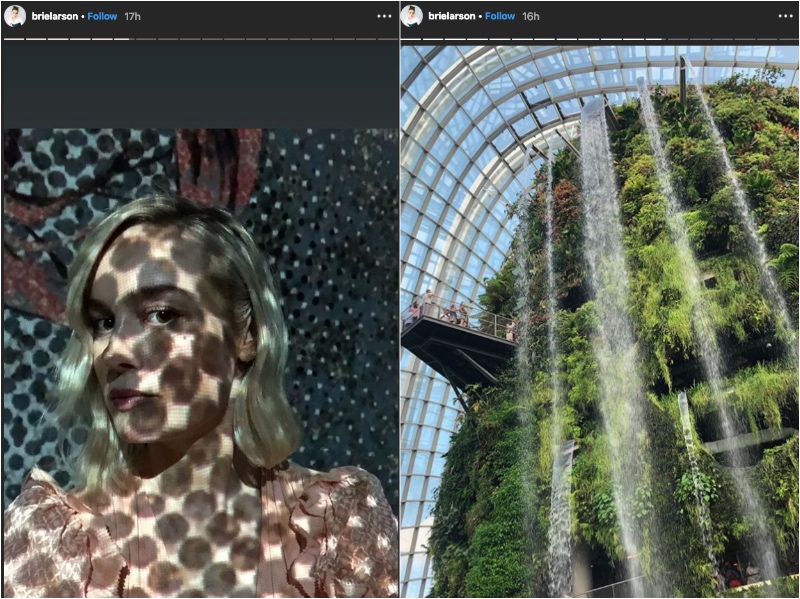
Task: Click the profile avatar on the 16h story
Action: (412, 16)
